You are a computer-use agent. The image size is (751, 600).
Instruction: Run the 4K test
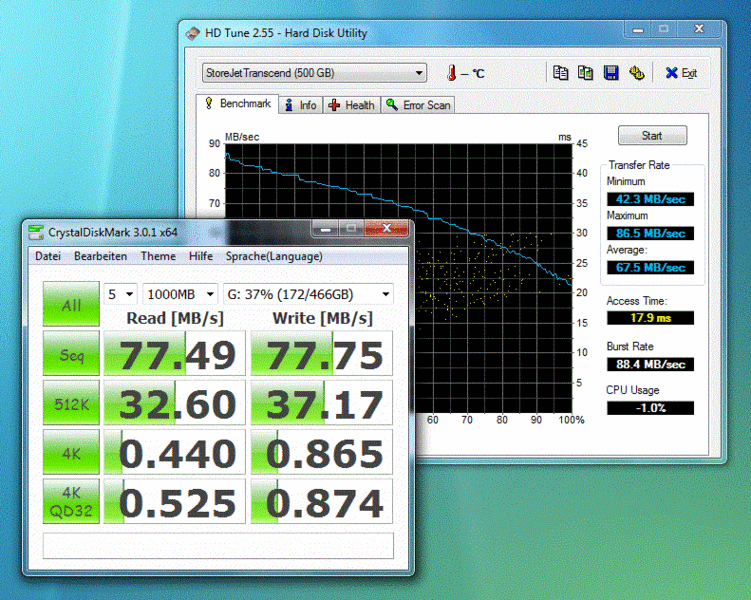tap(71, 452)
